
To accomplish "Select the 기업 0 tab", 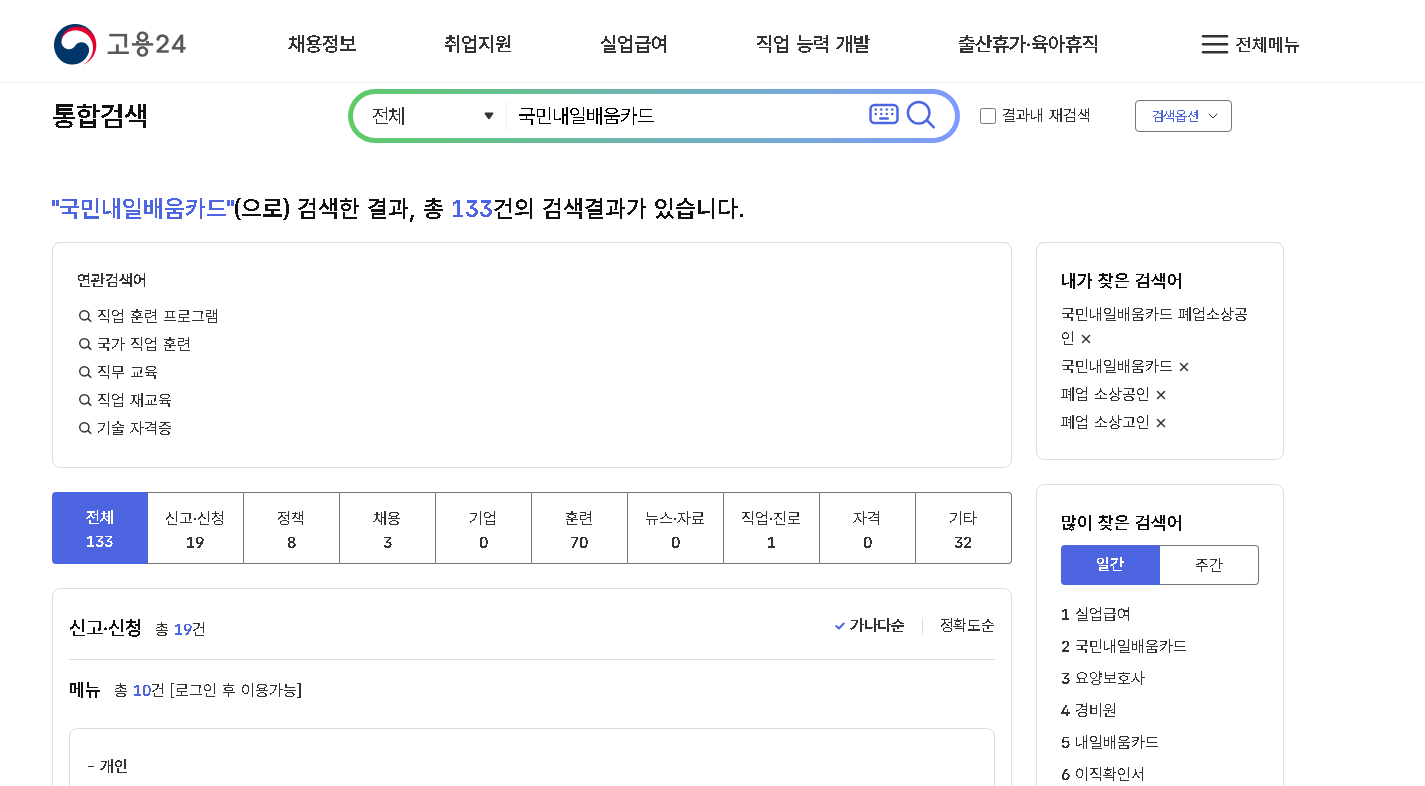I will (483, 528).
